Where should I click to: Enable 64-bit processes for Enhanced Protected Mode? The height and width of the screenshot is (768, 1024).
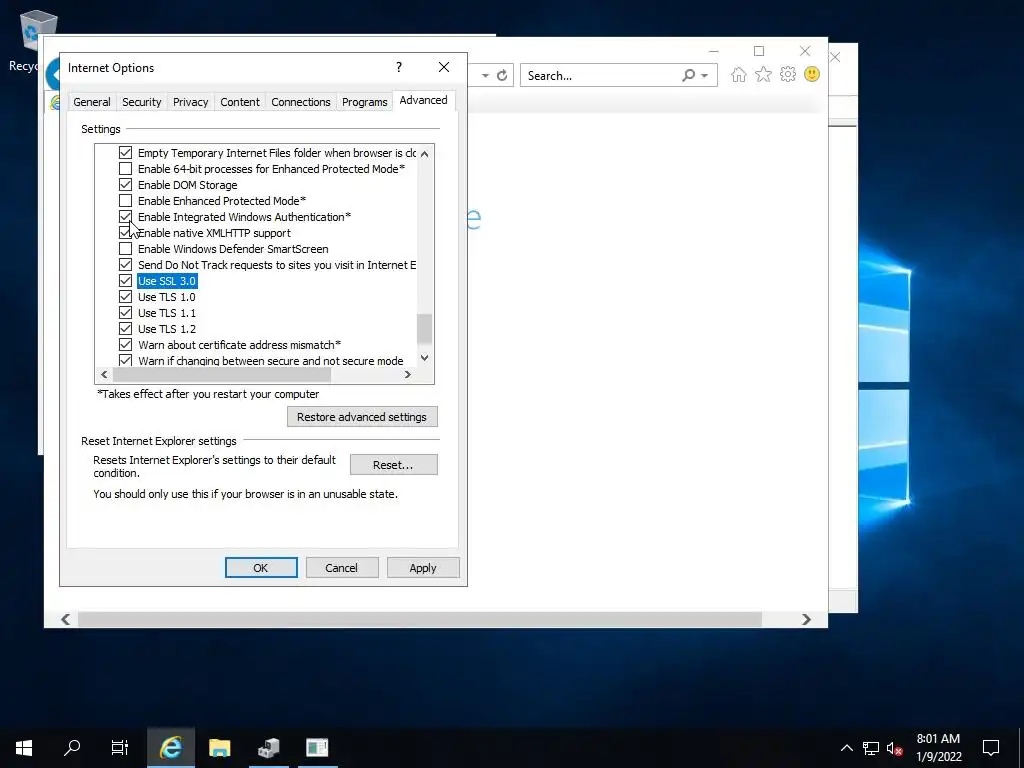(x=125, y=168)
